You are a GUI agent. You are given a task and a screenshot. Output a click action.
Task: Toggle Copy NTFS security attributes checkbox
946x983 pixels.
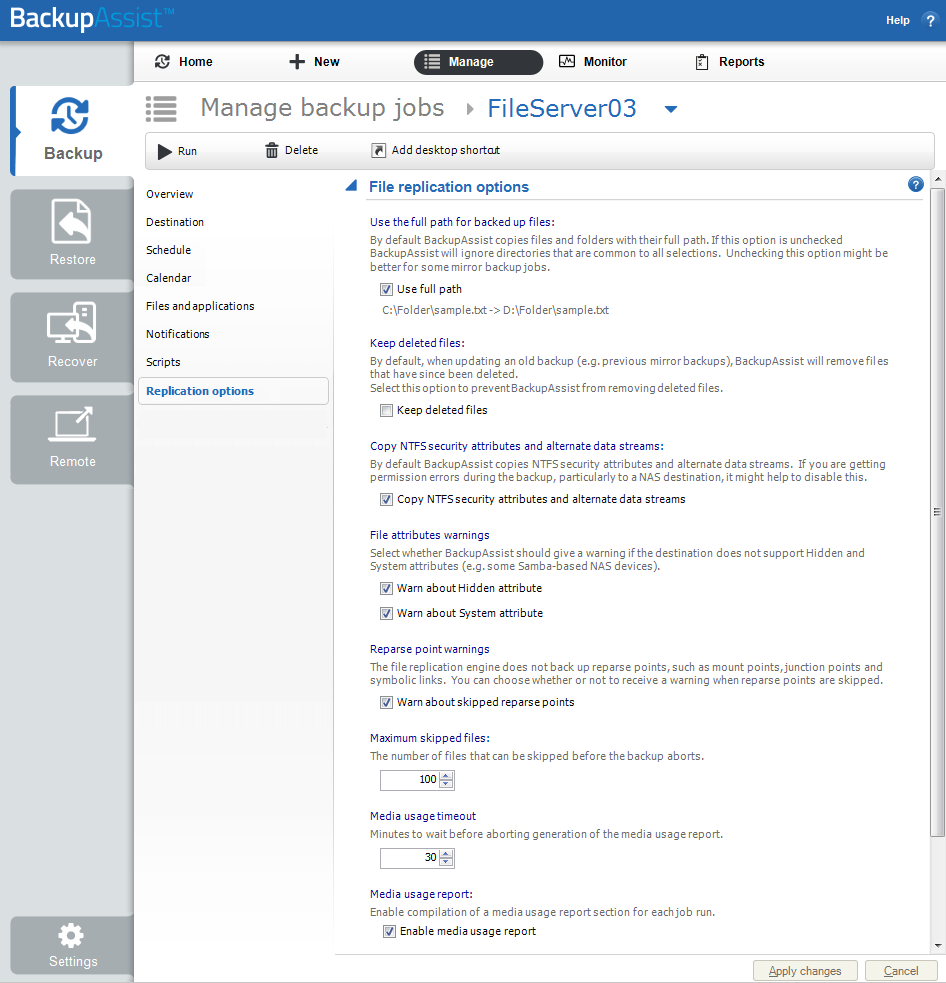pos(386,500)
